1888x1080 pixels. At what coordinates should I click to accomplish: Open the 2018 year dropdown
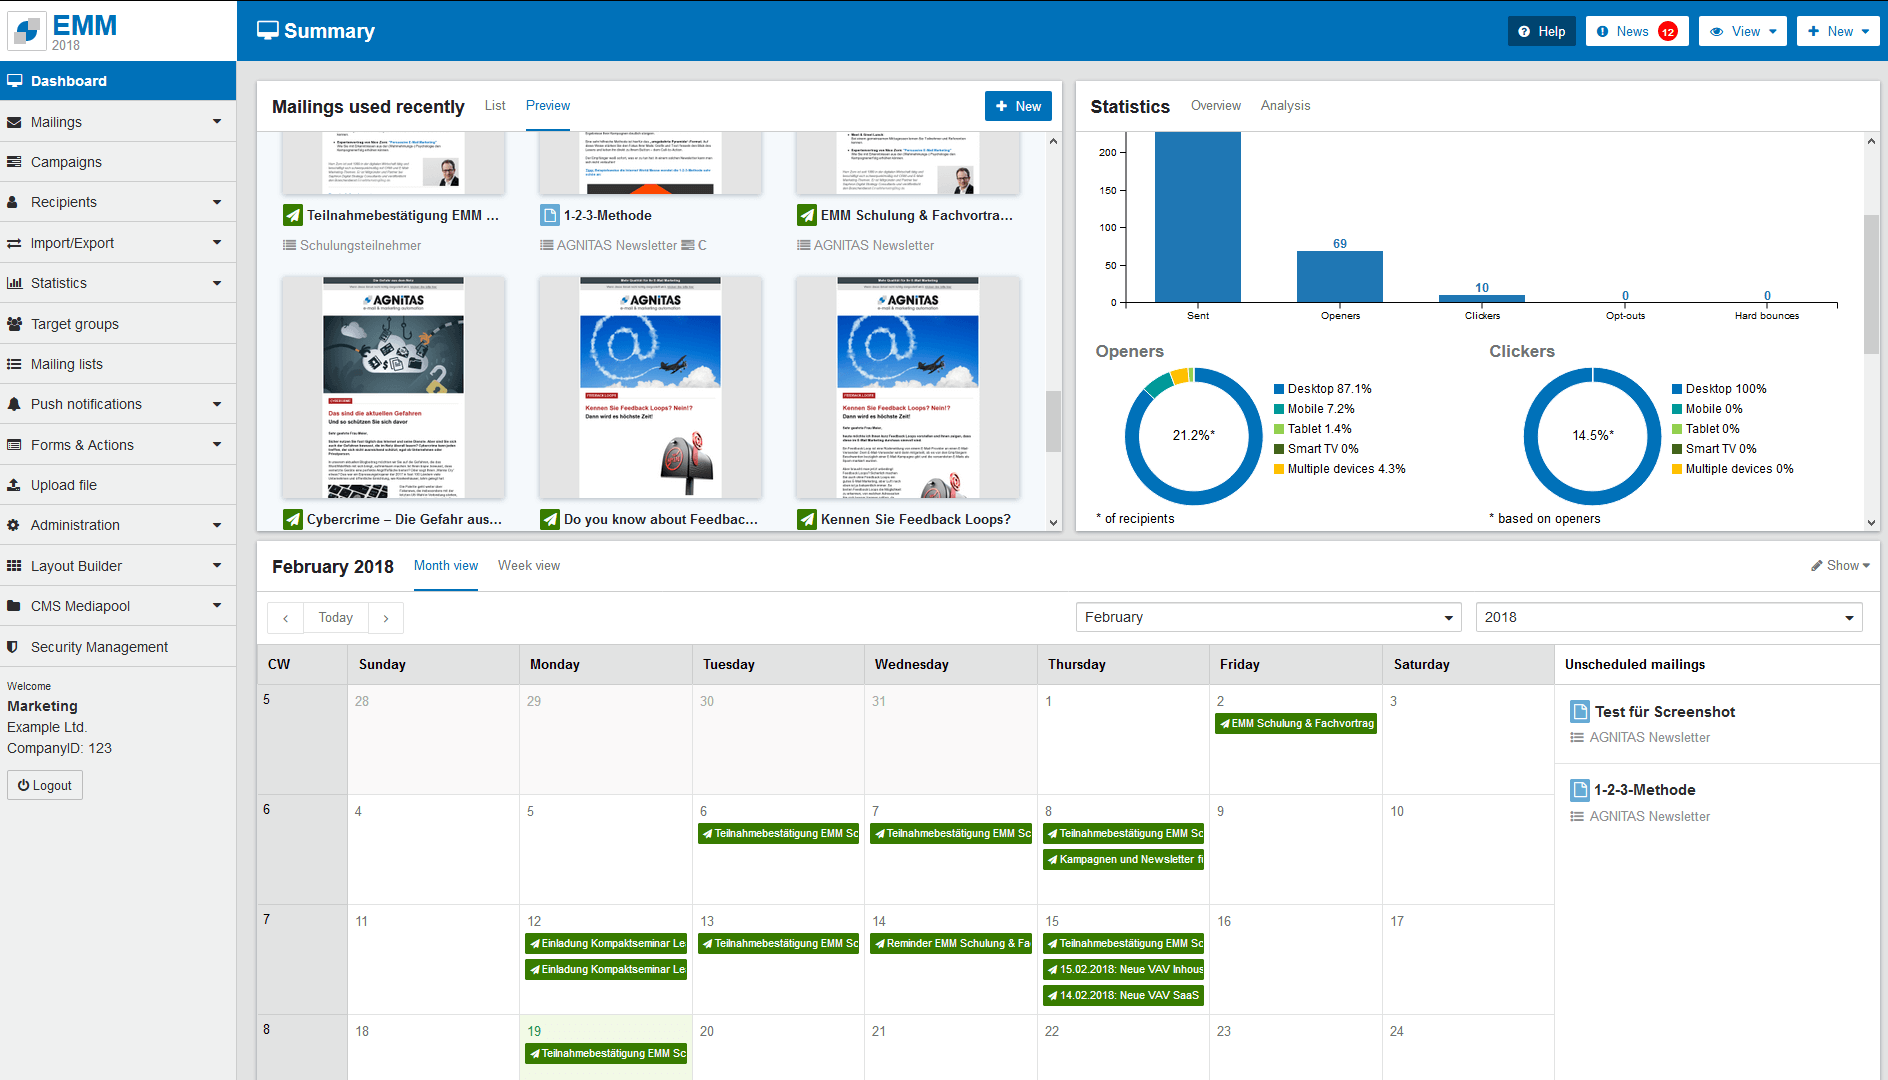coord(1668,617)
